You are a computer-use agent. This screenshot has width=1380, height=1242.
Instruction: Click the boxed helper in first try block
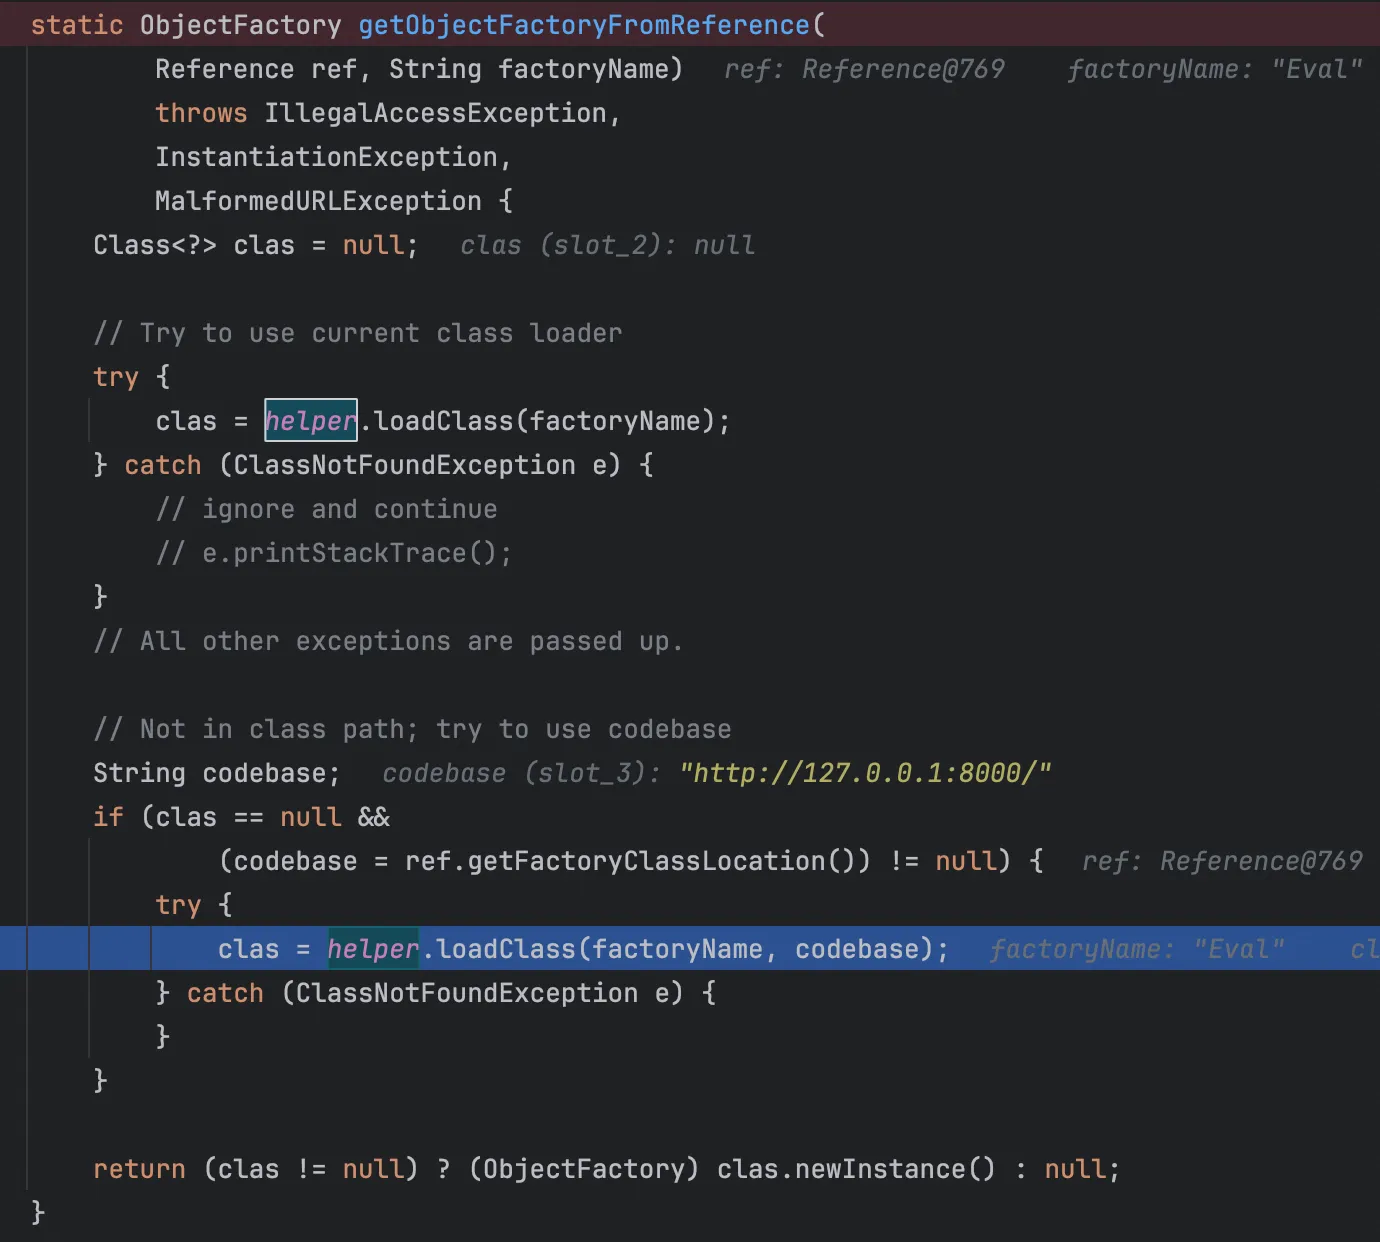tap(310, 421)
